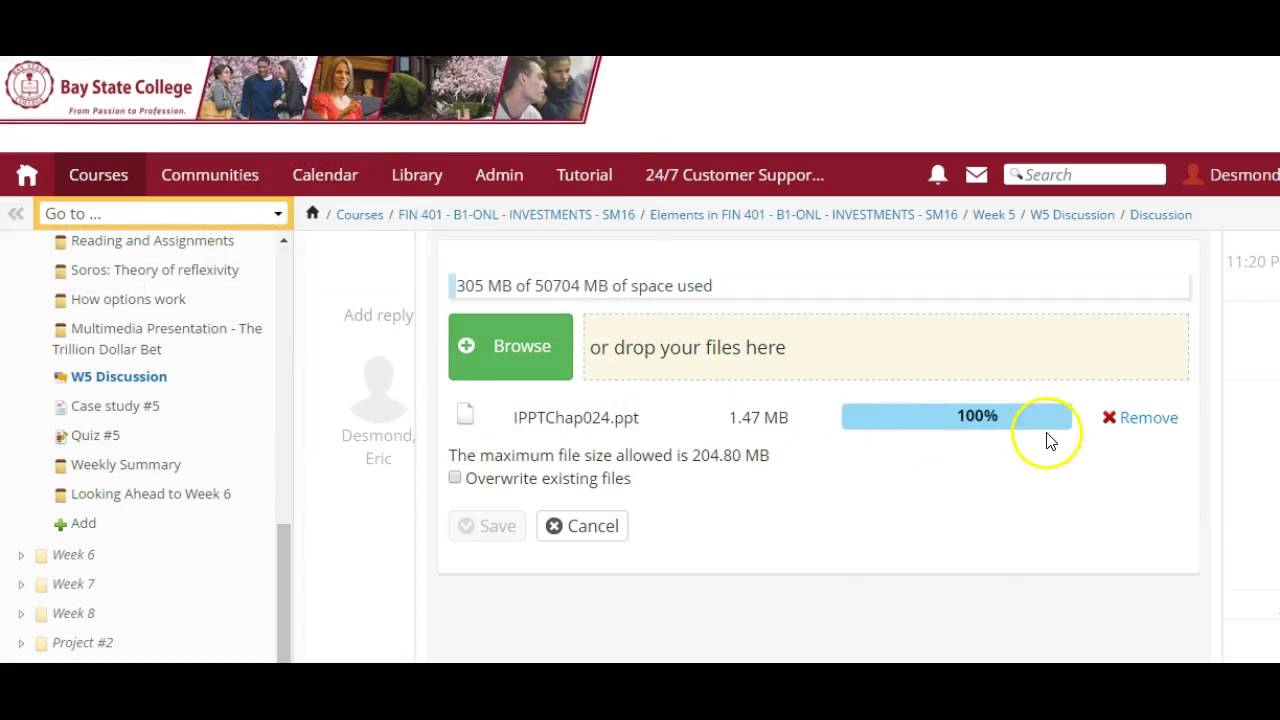Click the Add reply text
This screenshot has width=1280, height=720.
(378, 315)
